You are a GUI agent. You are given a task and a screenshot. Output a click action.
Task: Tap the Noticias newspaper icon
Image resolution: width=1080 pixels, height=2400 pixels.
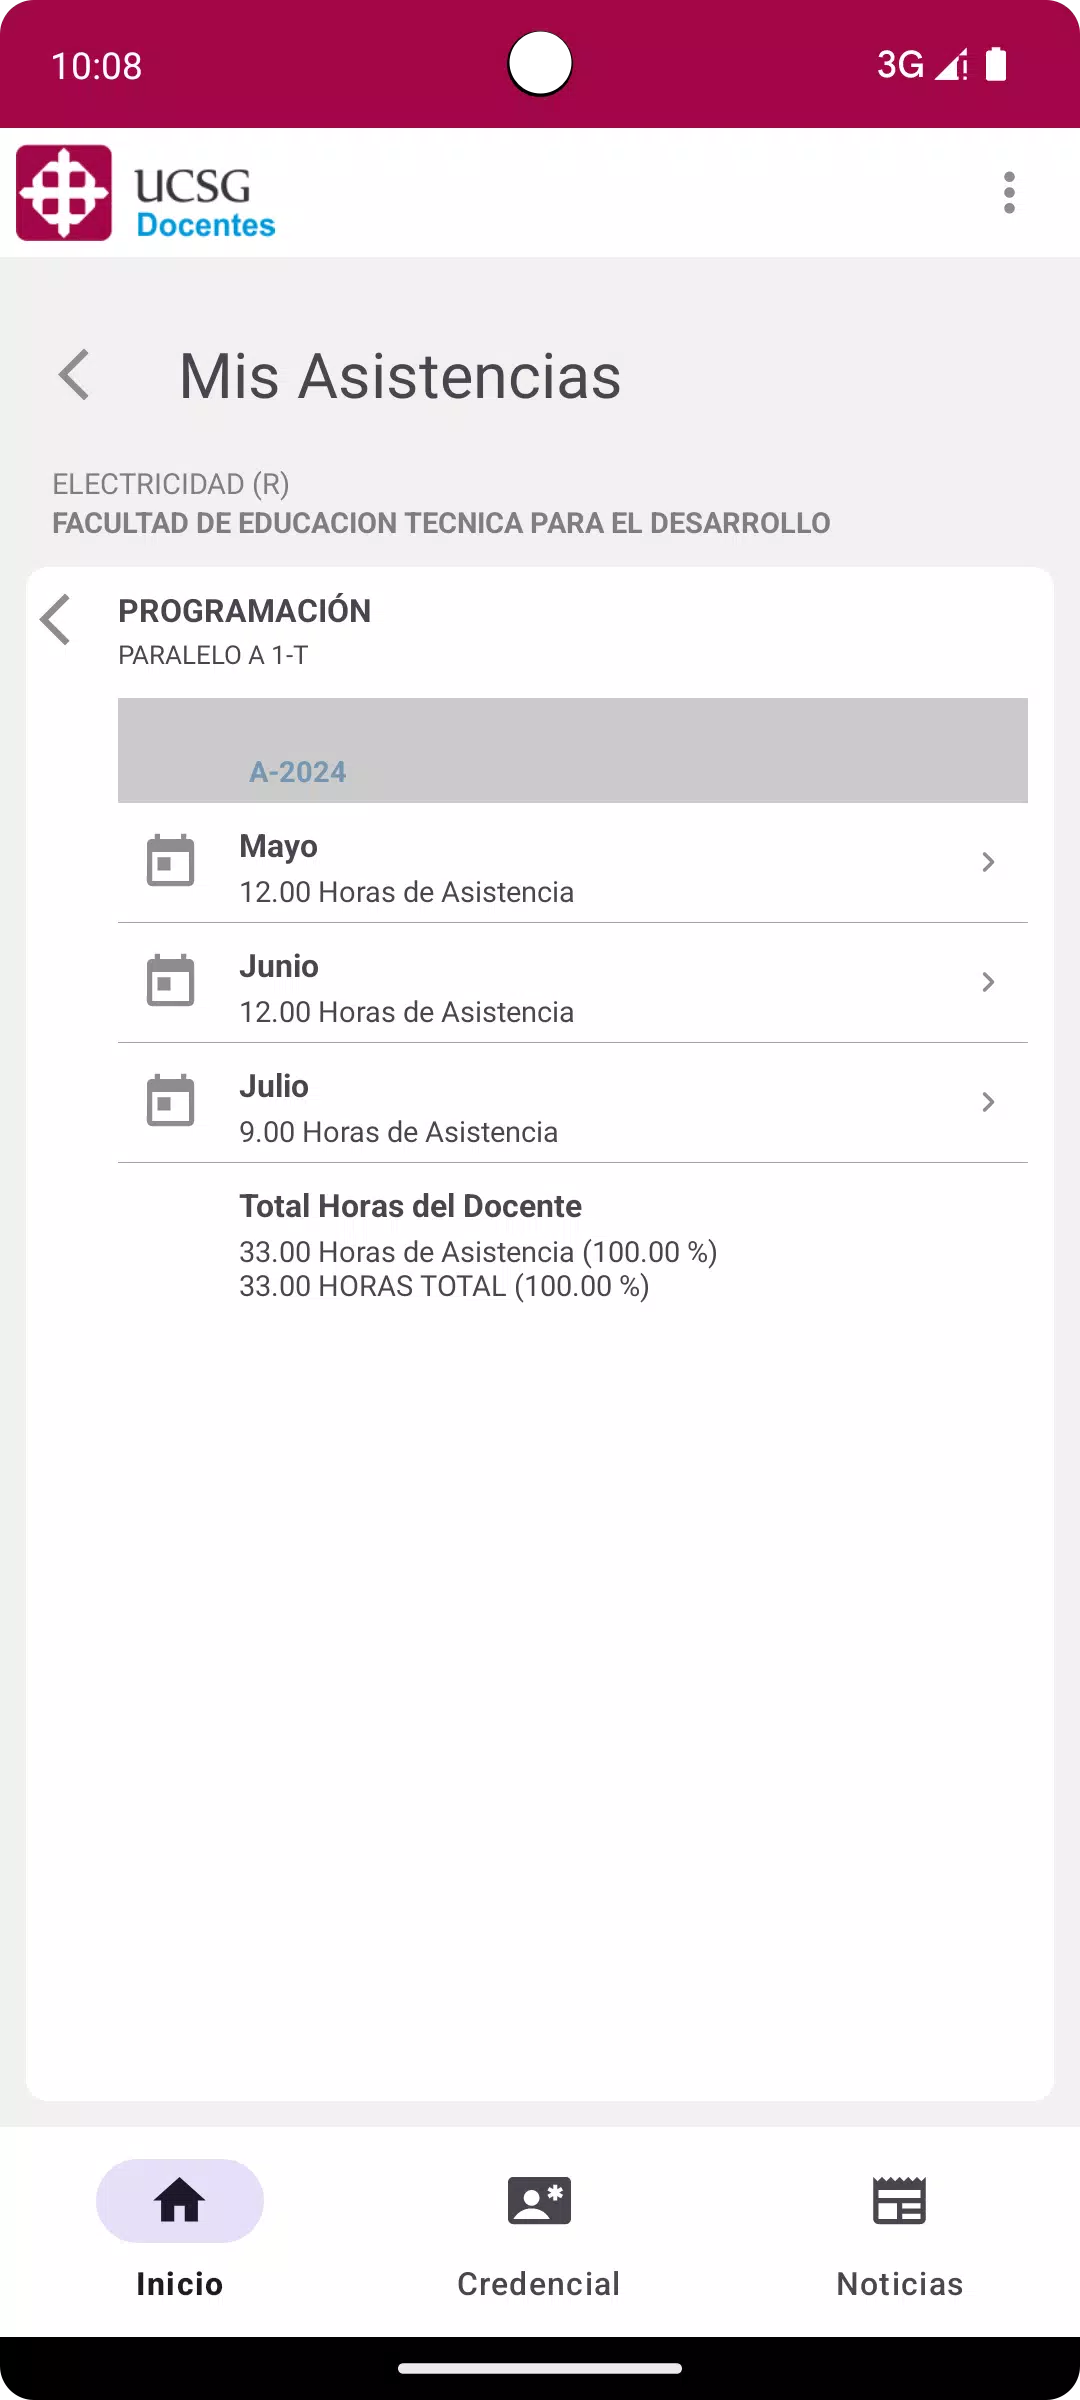coord(900,2200)
